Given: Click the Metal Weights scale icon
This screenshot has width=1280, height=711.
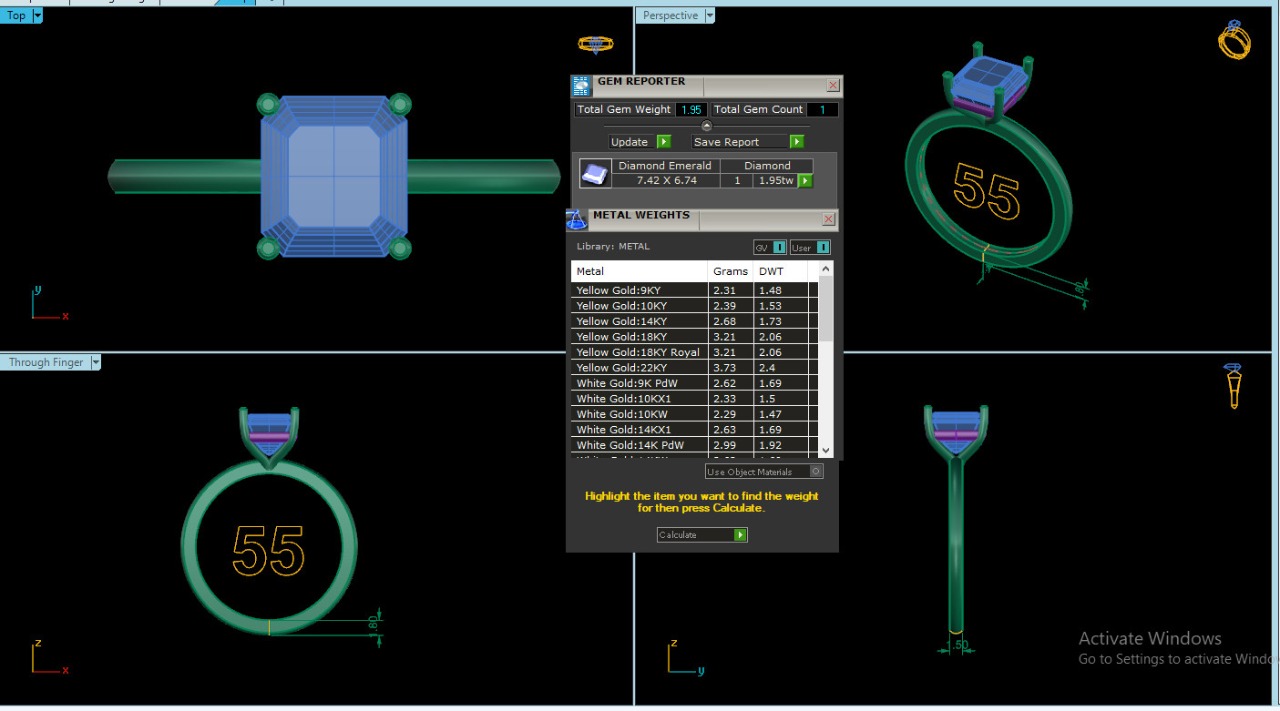Looking at the screenshot, I should (x=577, y=219).
